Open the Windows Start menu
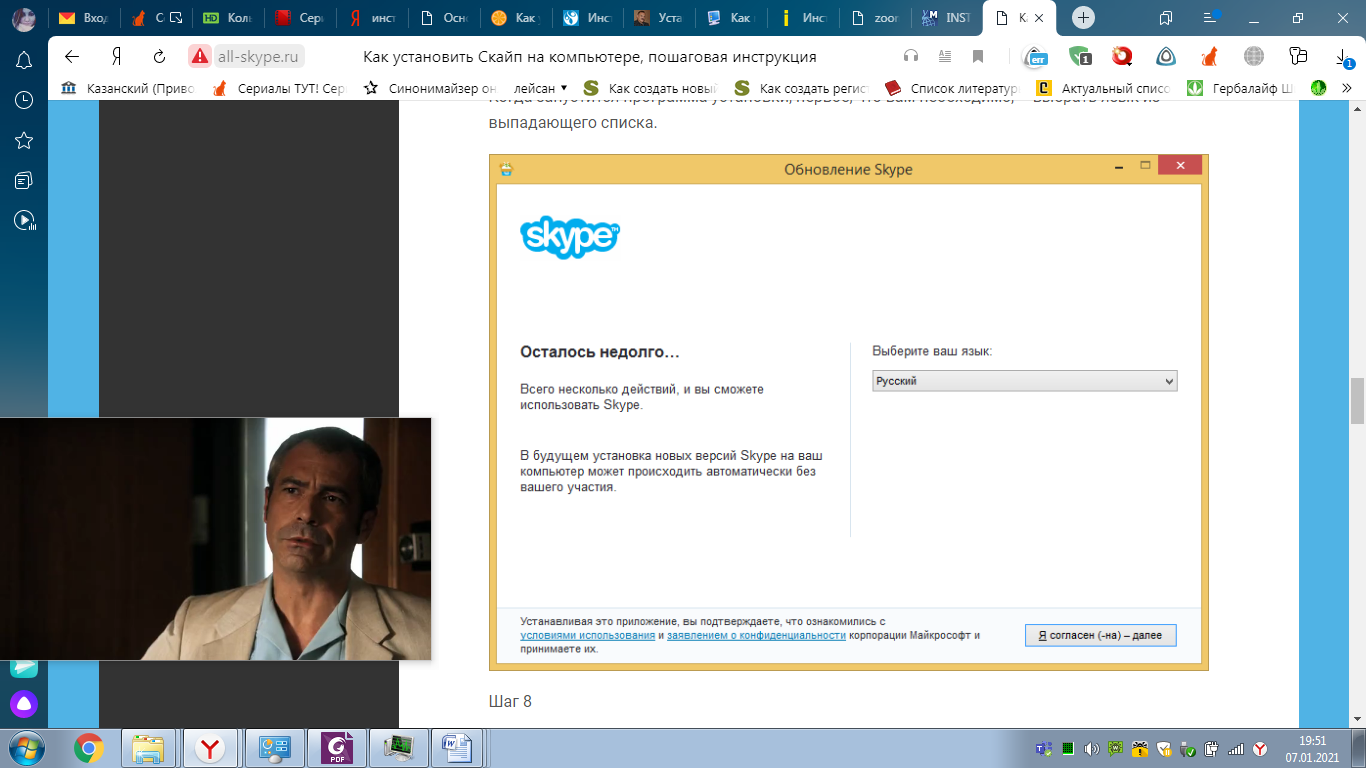The height and width of the screenshot is (768, 1366). (x=24, y=747)
